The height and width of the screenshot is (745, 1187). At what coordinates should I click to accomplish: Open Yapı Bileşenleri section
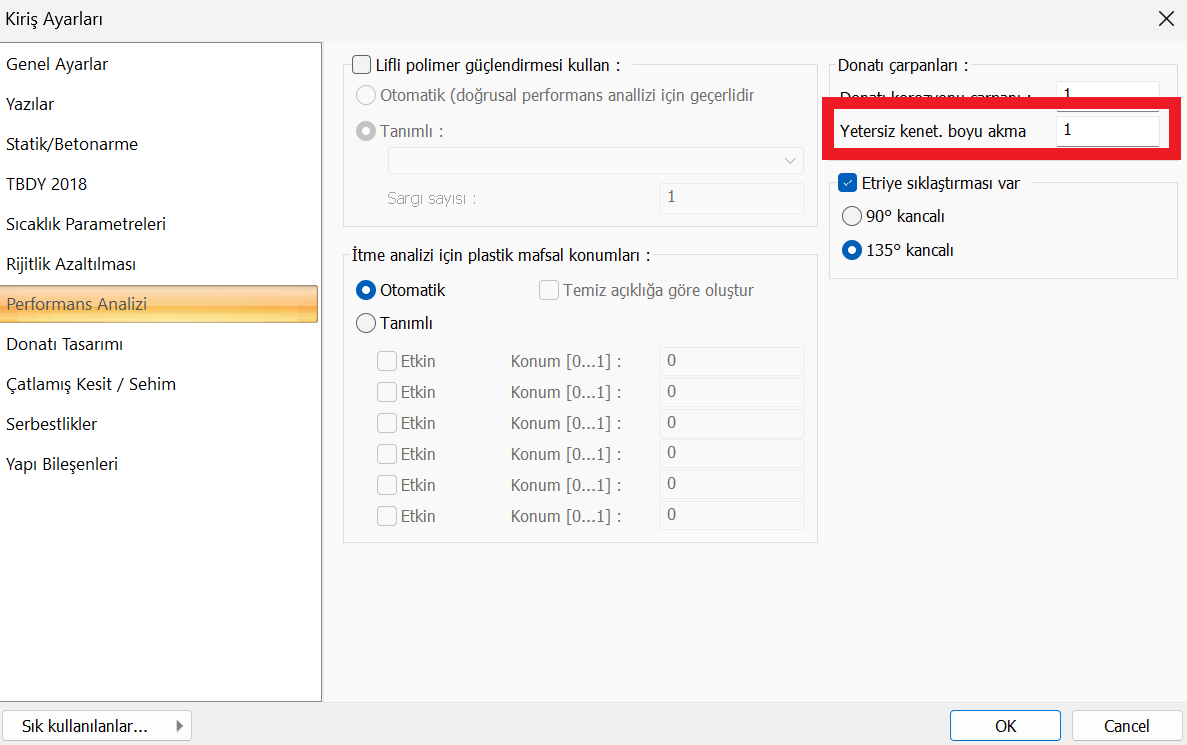62,464
